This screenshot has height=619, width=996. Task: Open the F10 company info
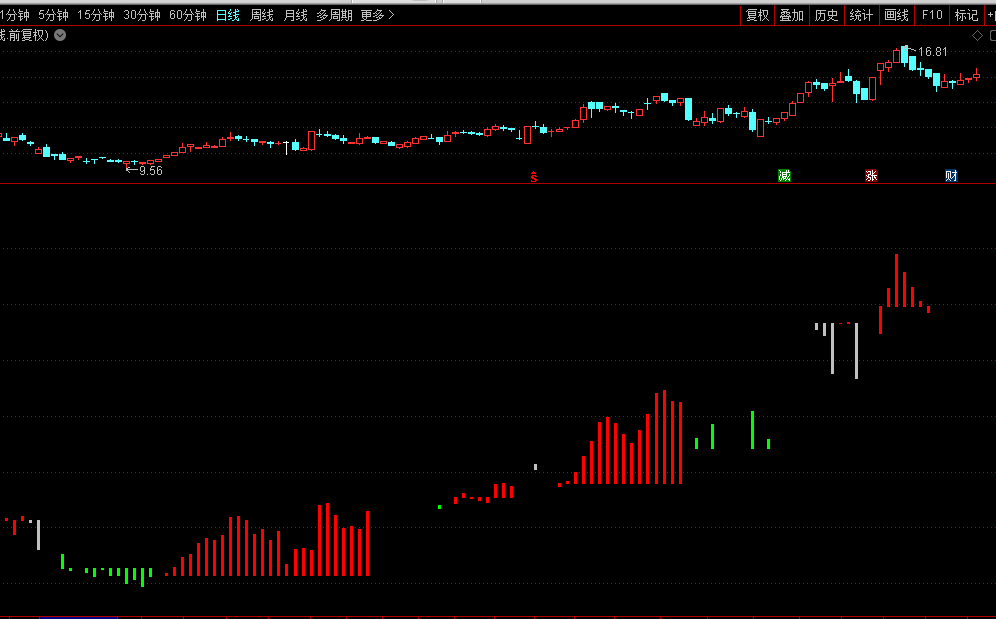click(x=932, y=15)
